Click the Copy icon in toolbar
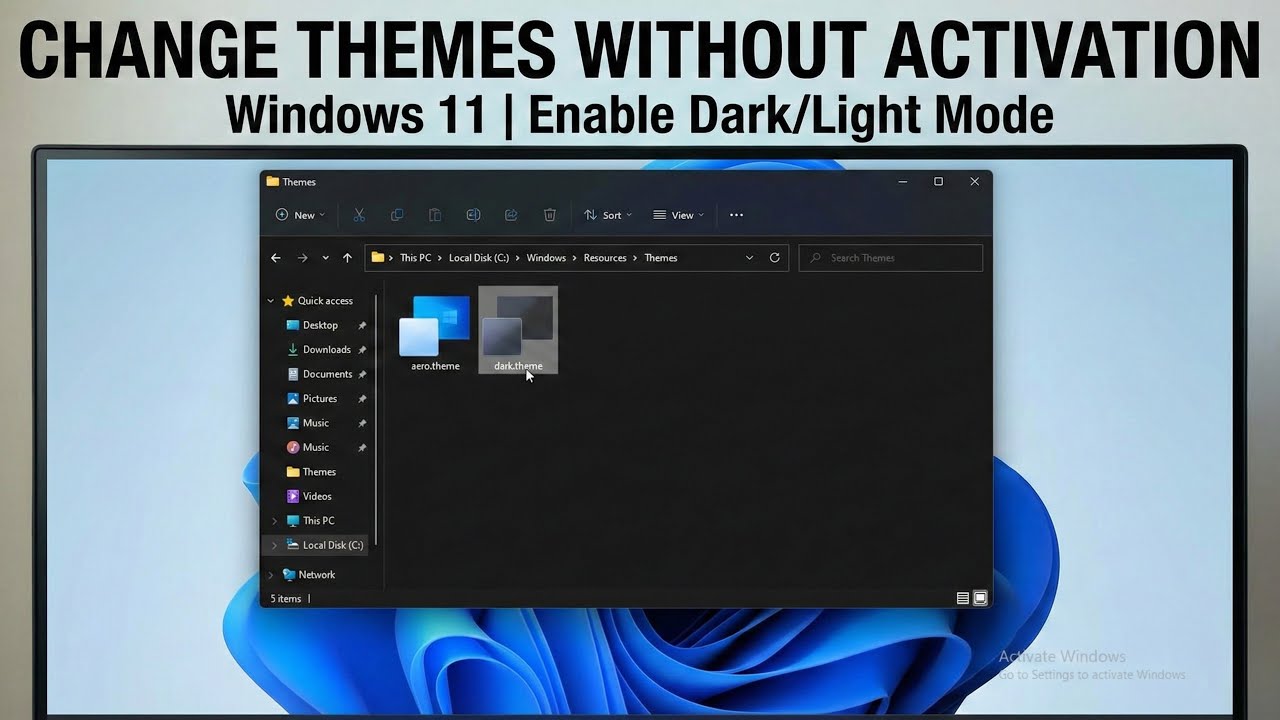Viewport: 1280px width, 720px height. point(397,215)
